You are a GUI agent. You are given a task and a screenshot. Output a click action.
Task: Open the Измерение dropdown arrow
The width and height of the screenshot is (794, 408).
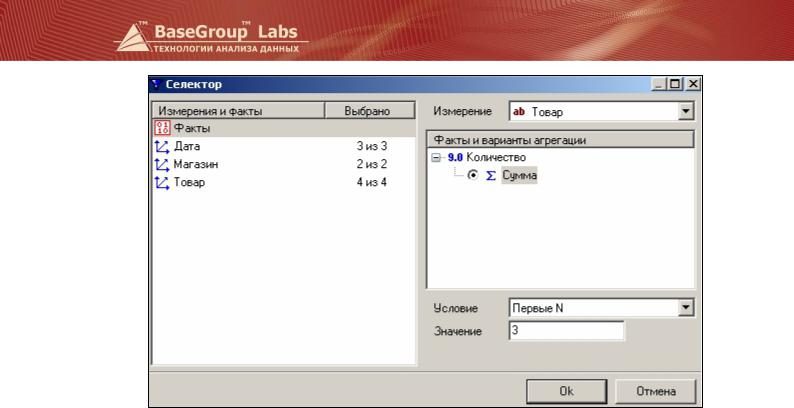coord(685,111)
